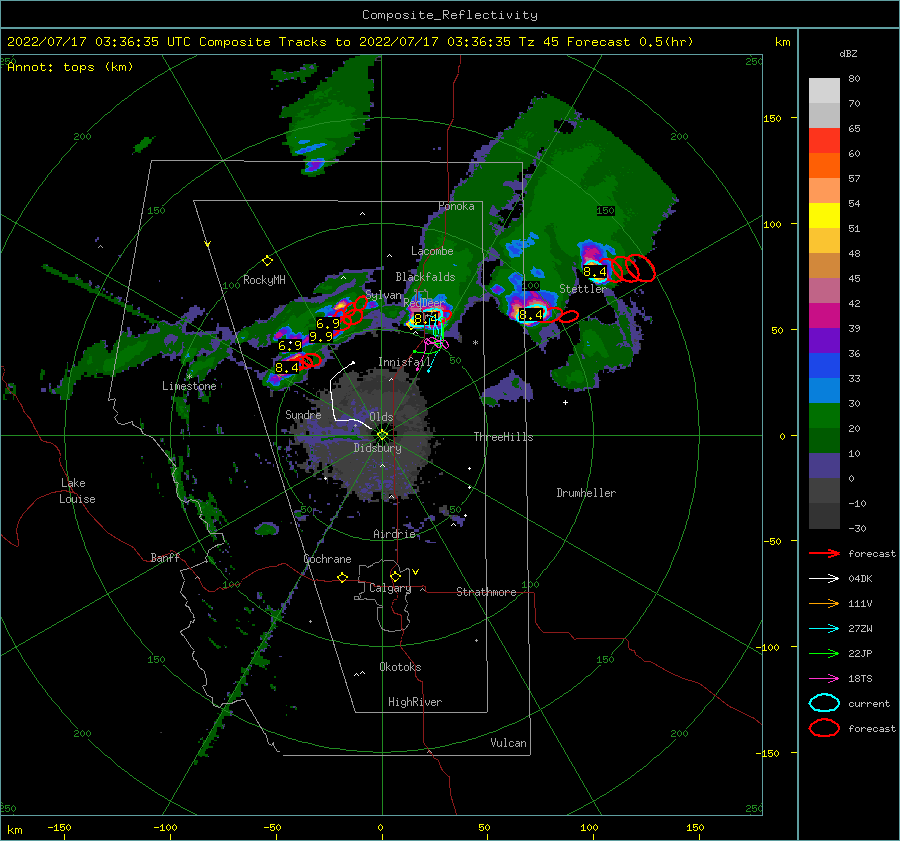Click the yellow diamond marker near Cochrane

(x=343, y=577)
